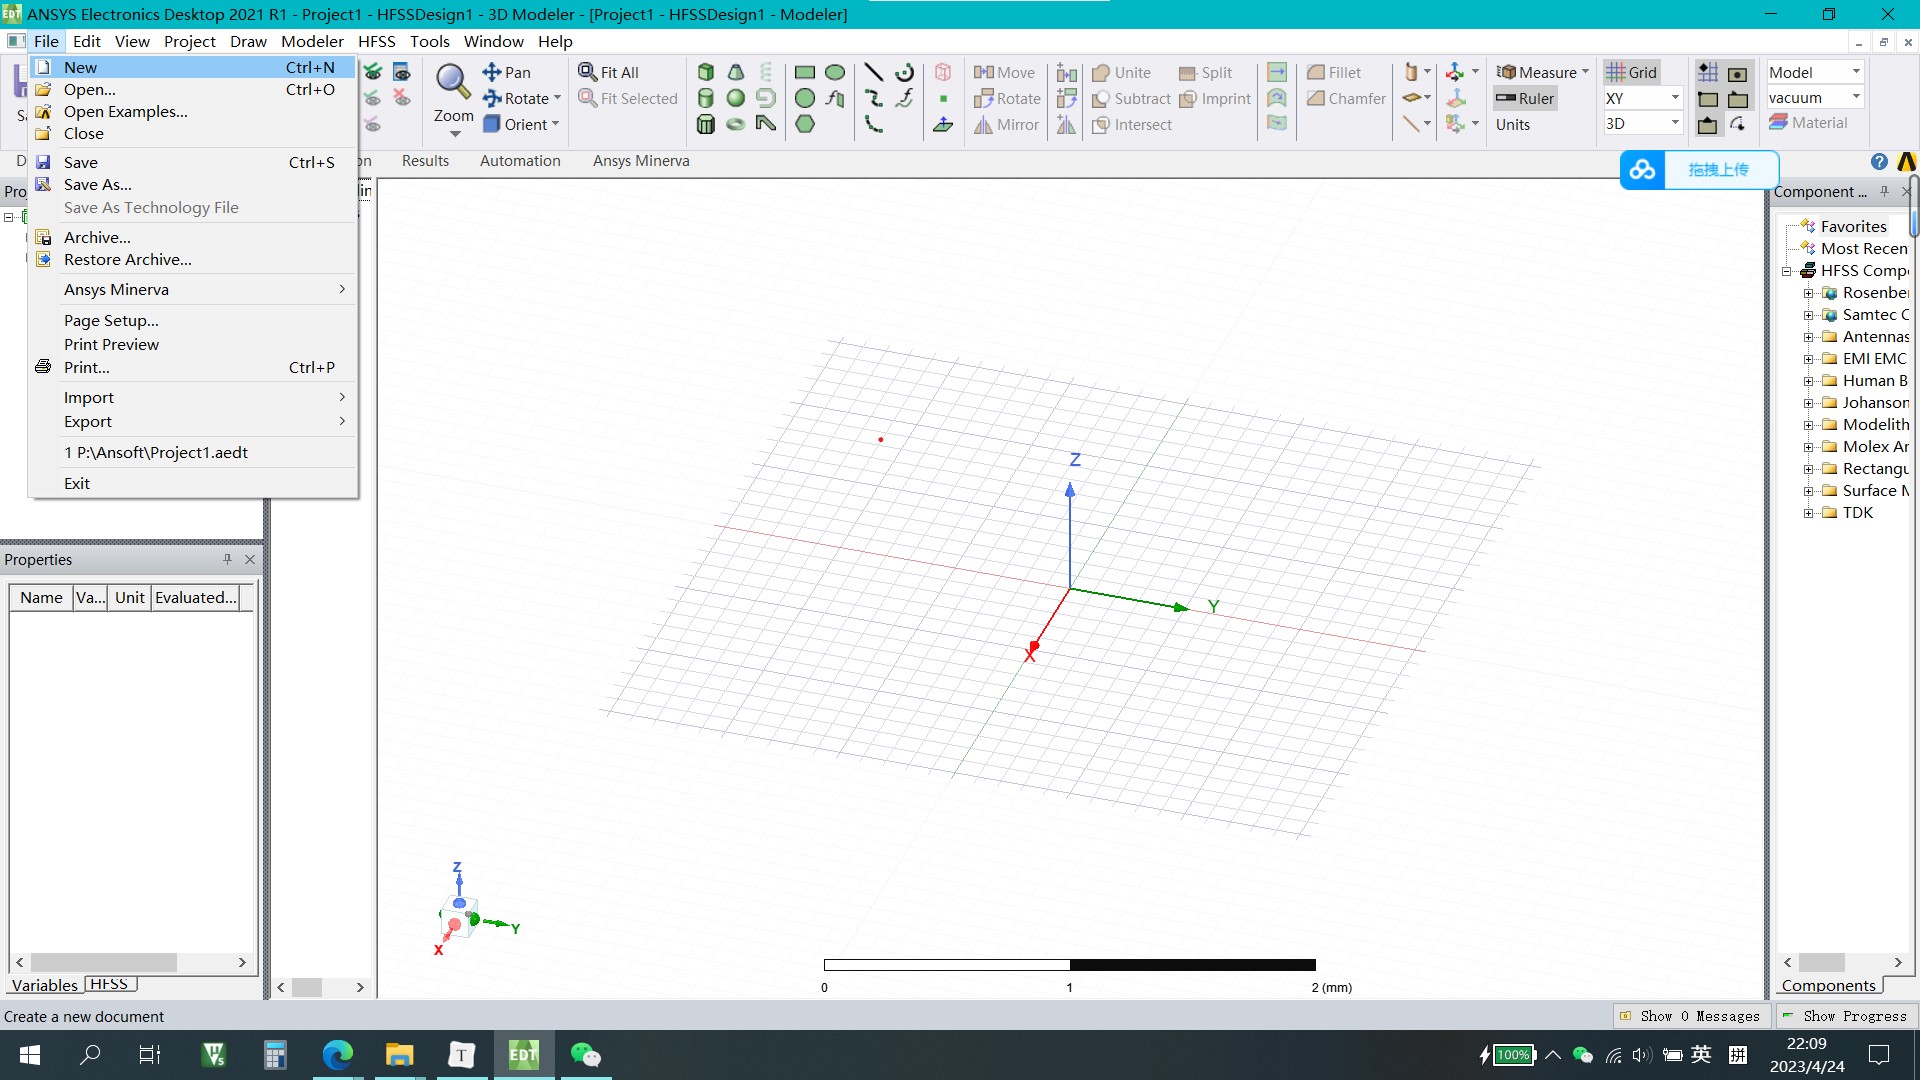Image resolution: width=1920 pixels, height=1080 pixels.
Task: Select the Draw Box tool
Action: (706, 72)
